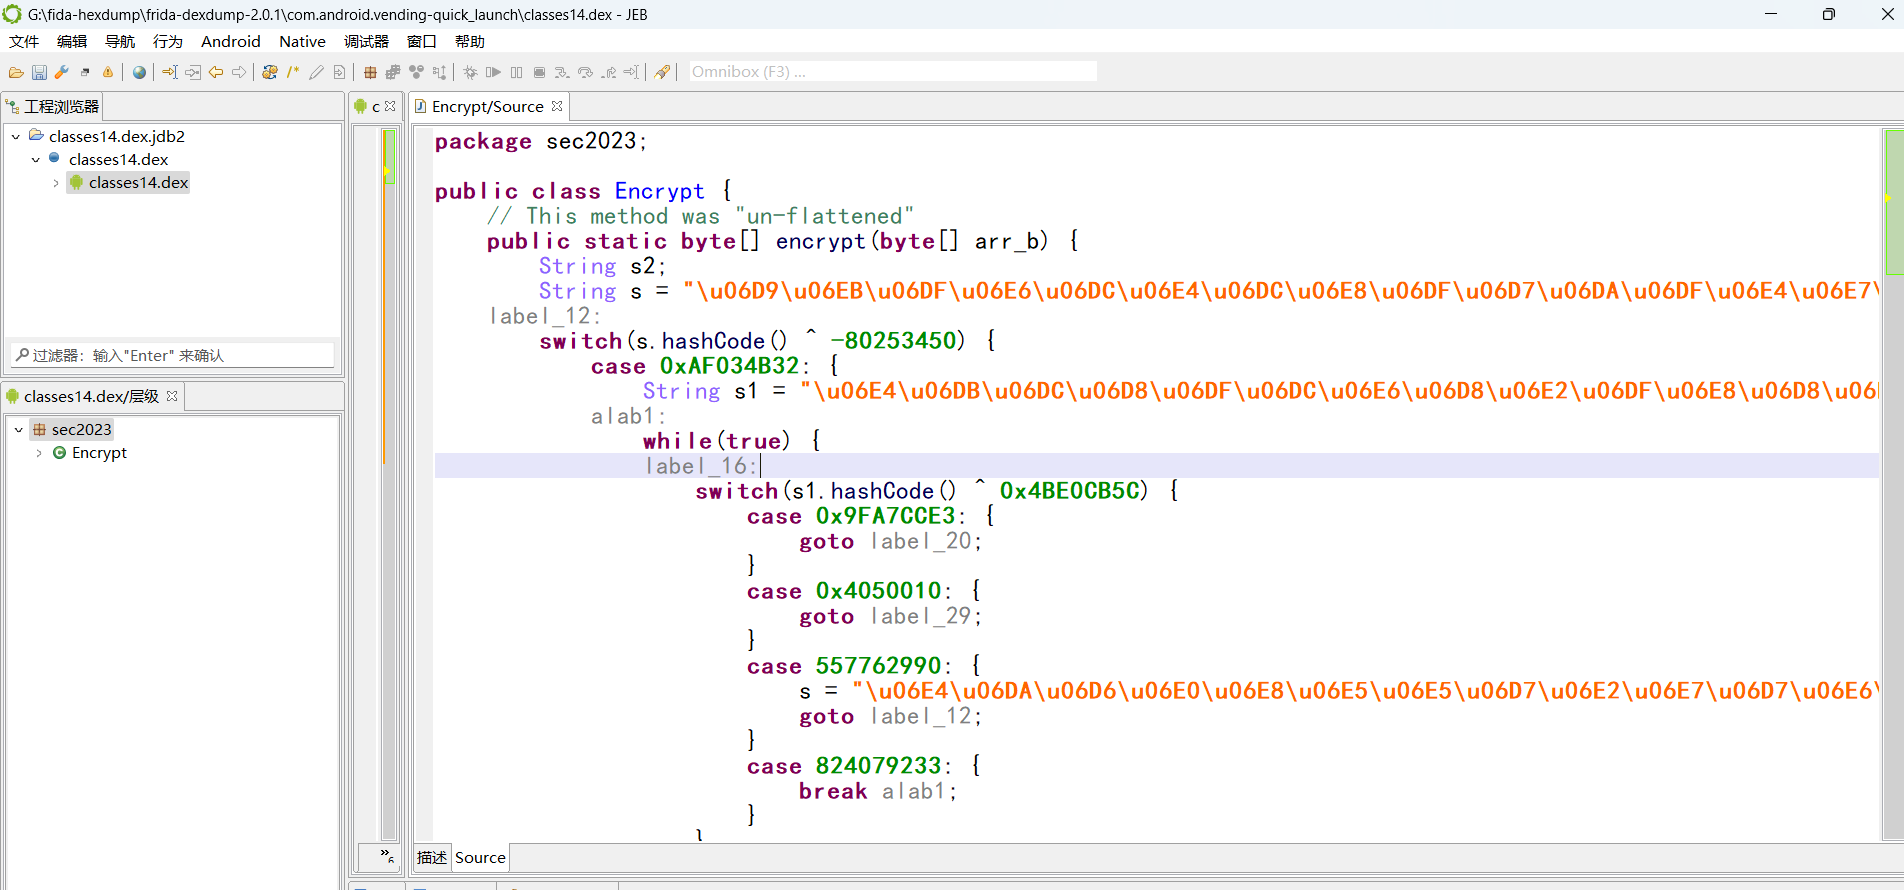Click the decompile gears icon
This screenshot has height=890, width=1904.
coord(270,72)
